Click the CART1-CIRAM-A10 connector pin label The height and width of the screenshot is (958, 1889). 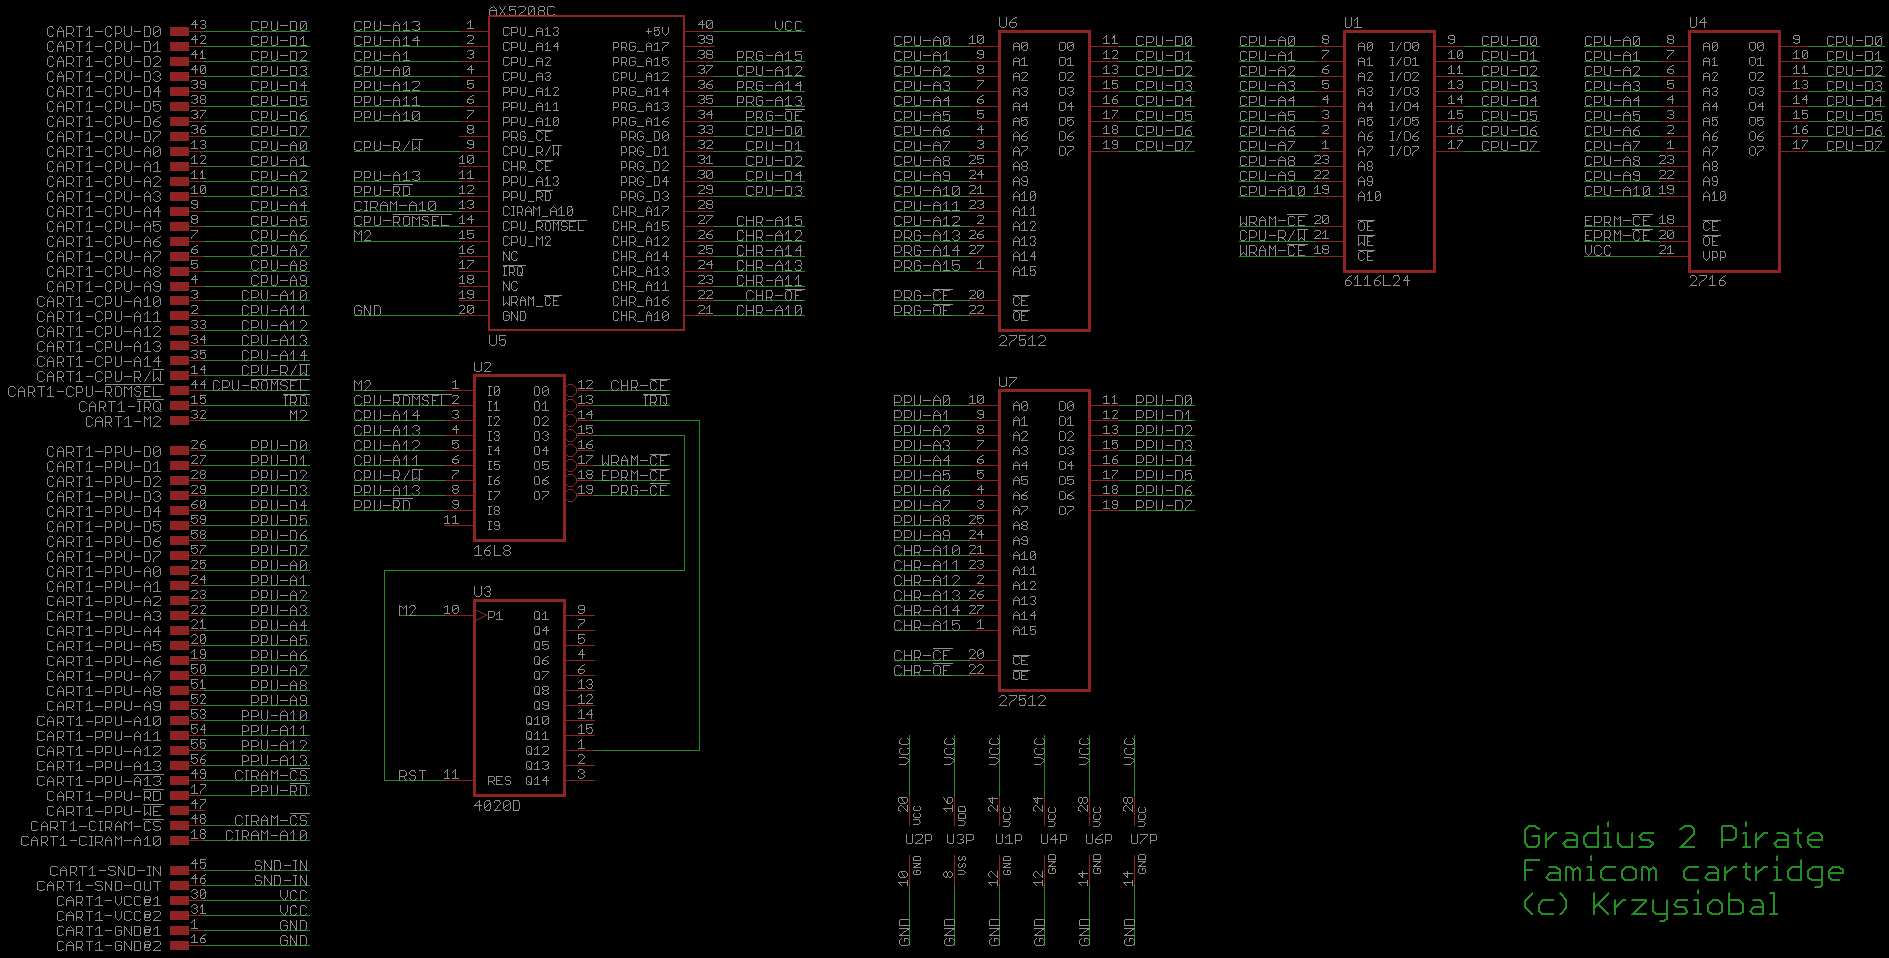pos(90,842)
